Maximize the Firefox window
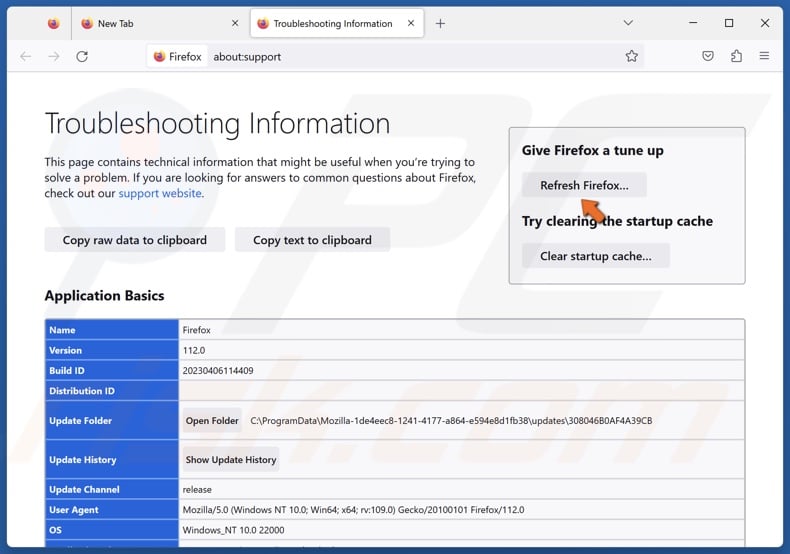The image size is (790, 554). [x=729, y=23]
